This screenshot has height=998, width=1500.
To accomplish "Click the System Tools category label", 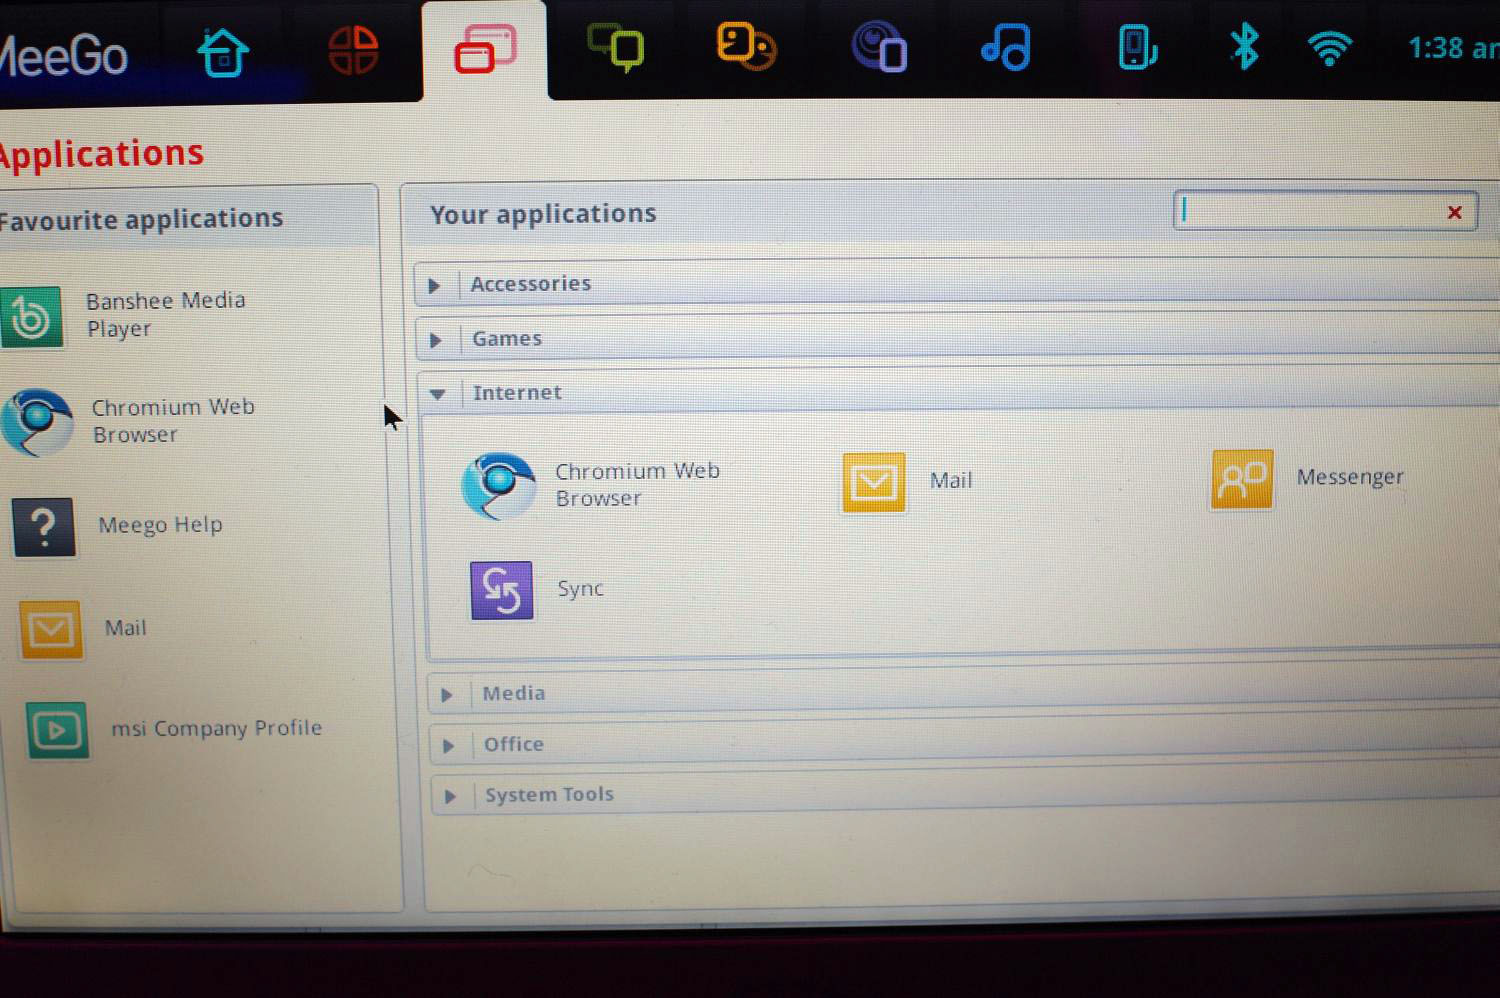I will coord(549,795).
